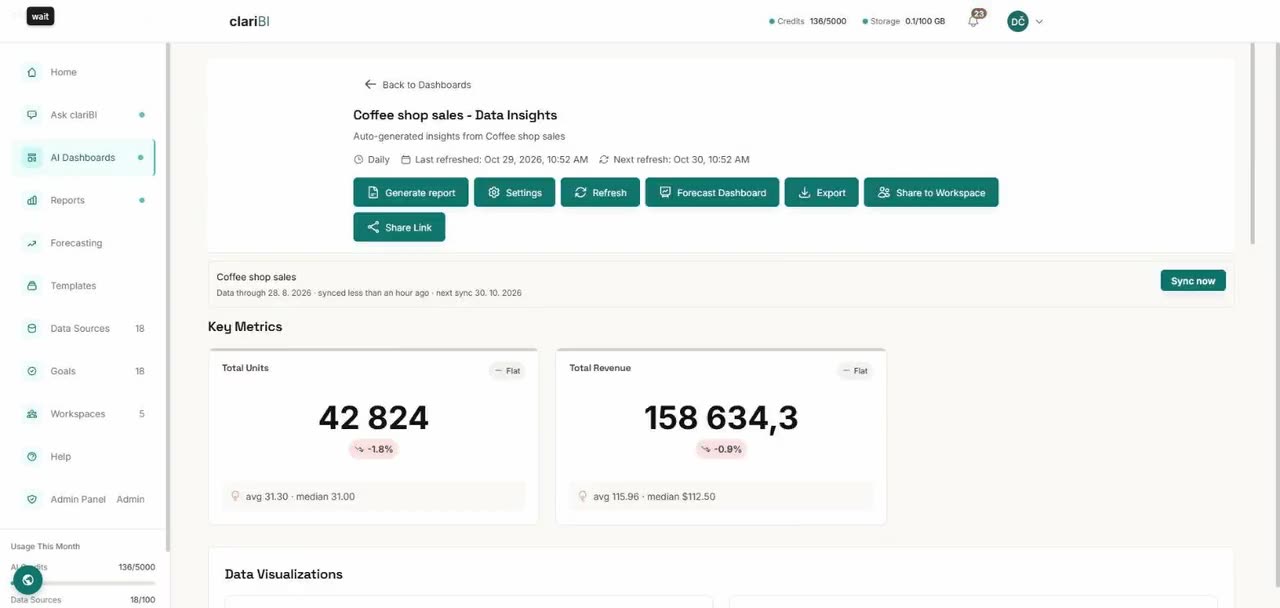Open Data Sources menu item

(x=84, y=328)
